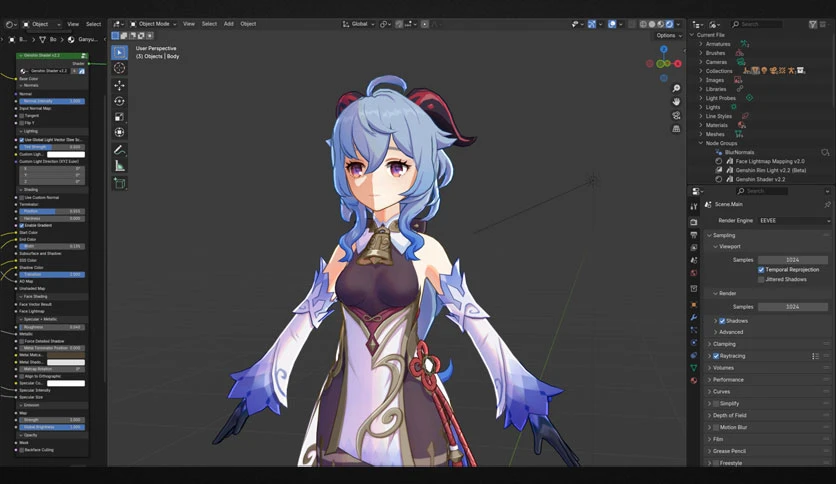Click the pan view hand icon

click(x=676, y=101)
